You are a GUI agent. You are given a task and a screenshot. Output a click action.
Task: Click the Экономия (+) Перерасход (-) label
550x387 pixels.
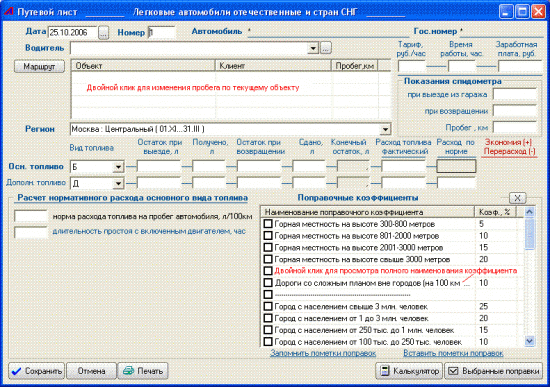tap(509, 147)
